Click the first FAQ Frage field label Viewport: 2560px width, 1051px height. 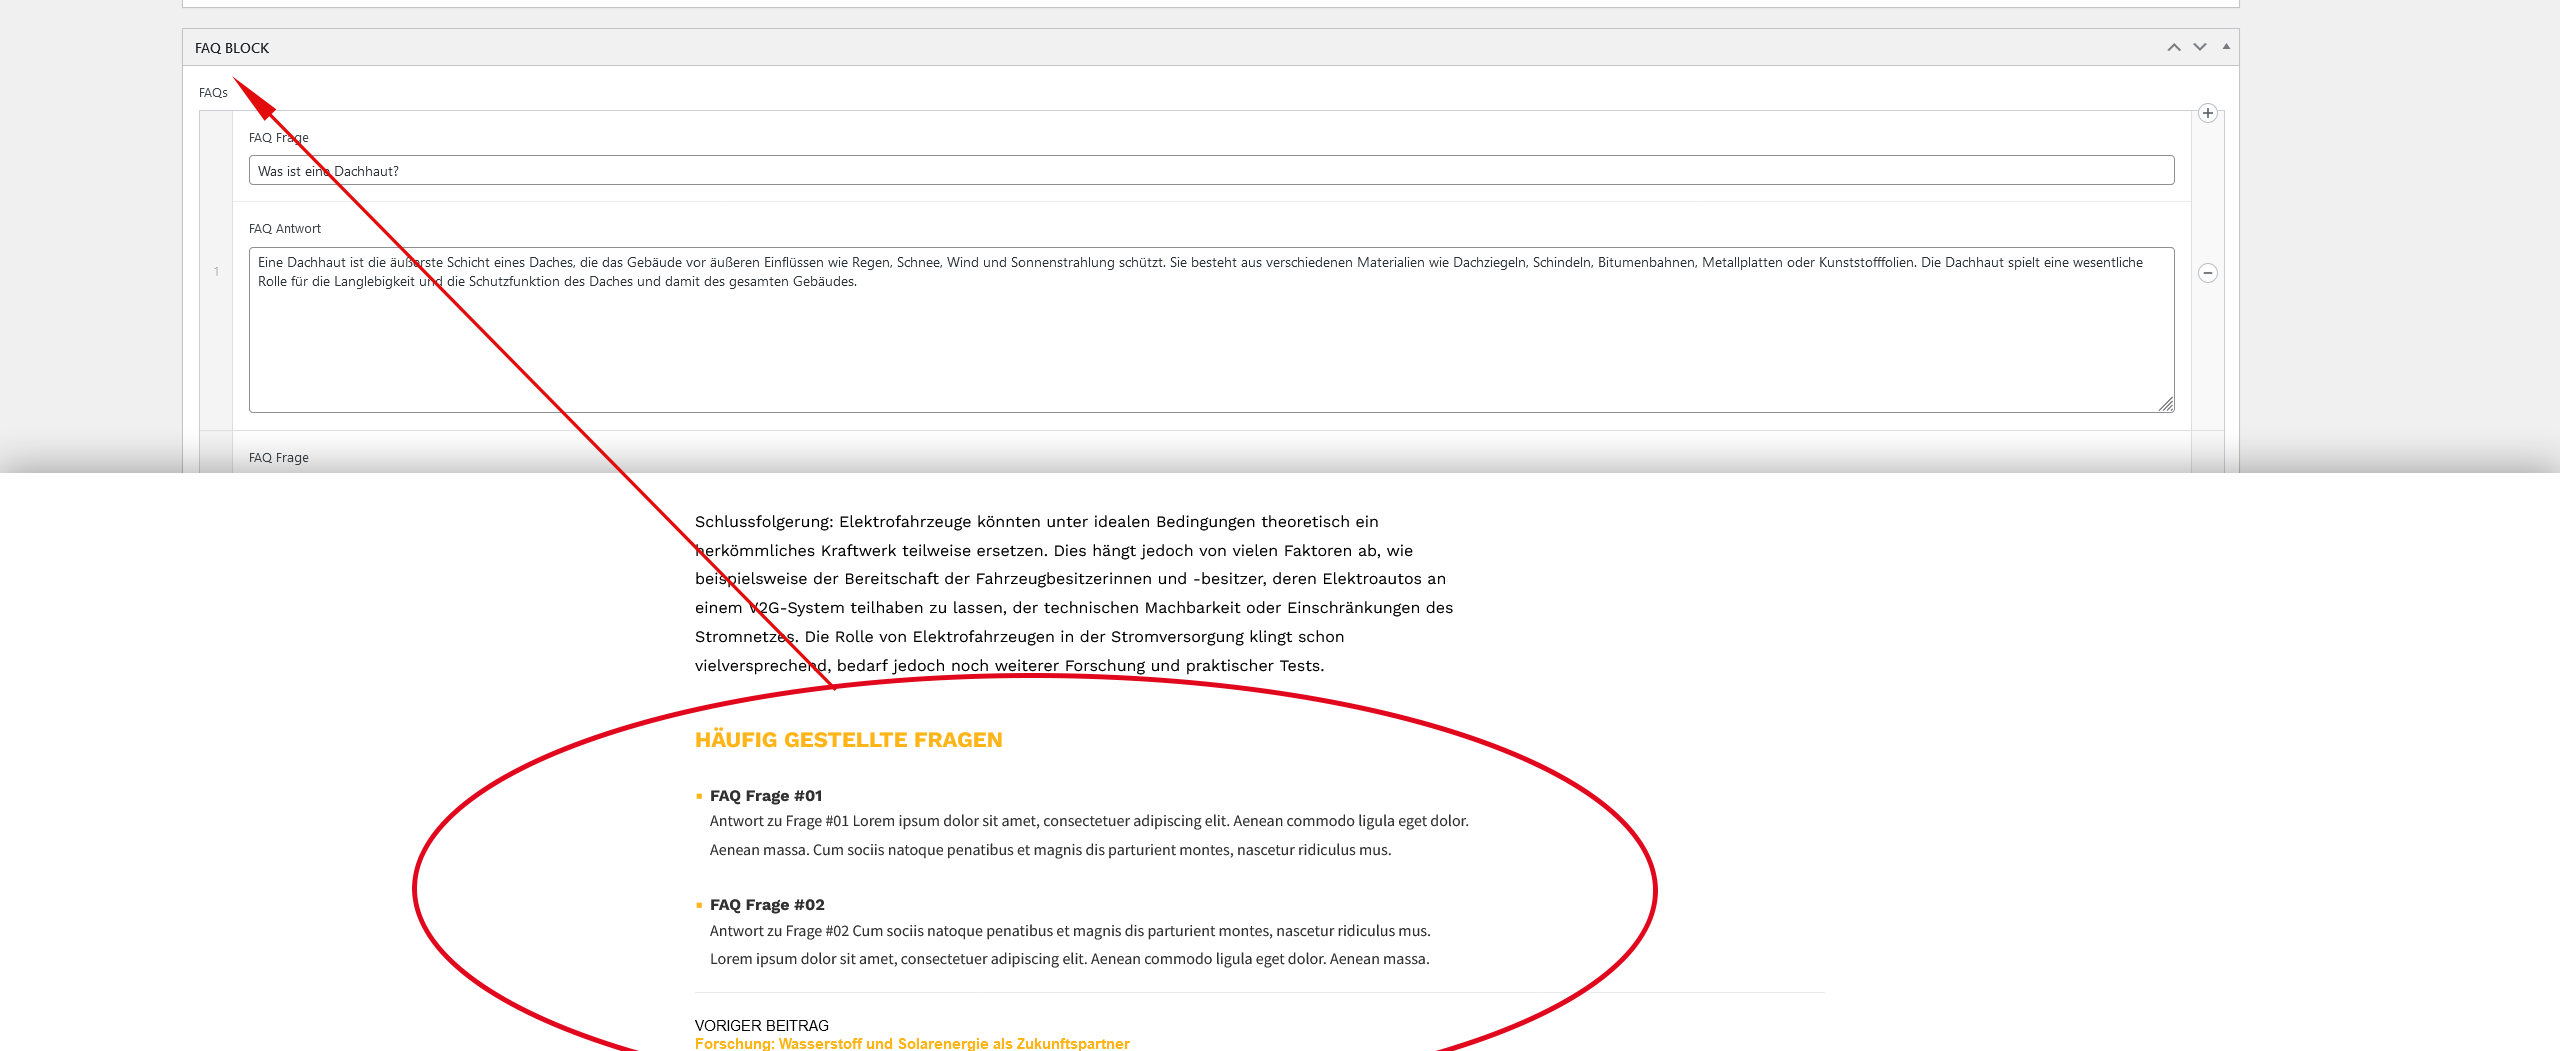pos(278,138)
